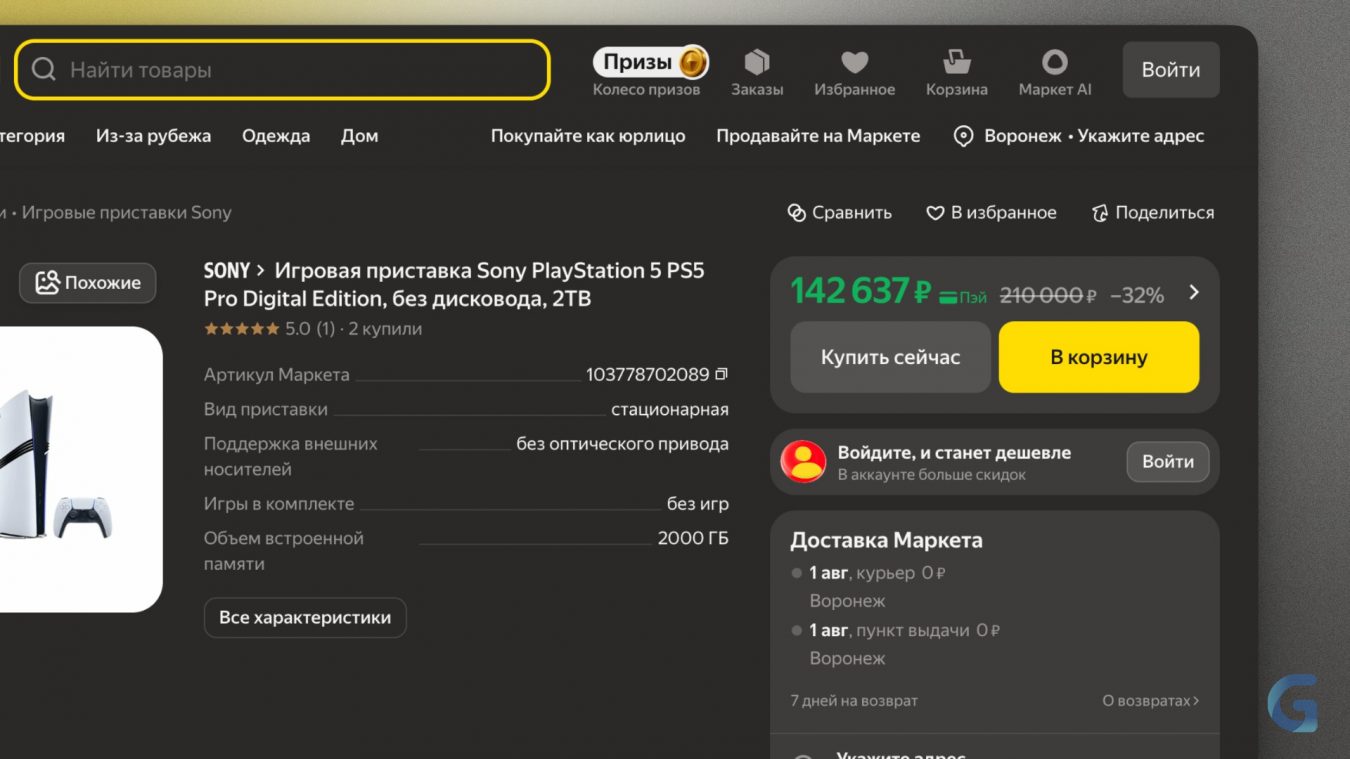Click crossed-out 210 000 ₽ price

[x=1048, y=296]
